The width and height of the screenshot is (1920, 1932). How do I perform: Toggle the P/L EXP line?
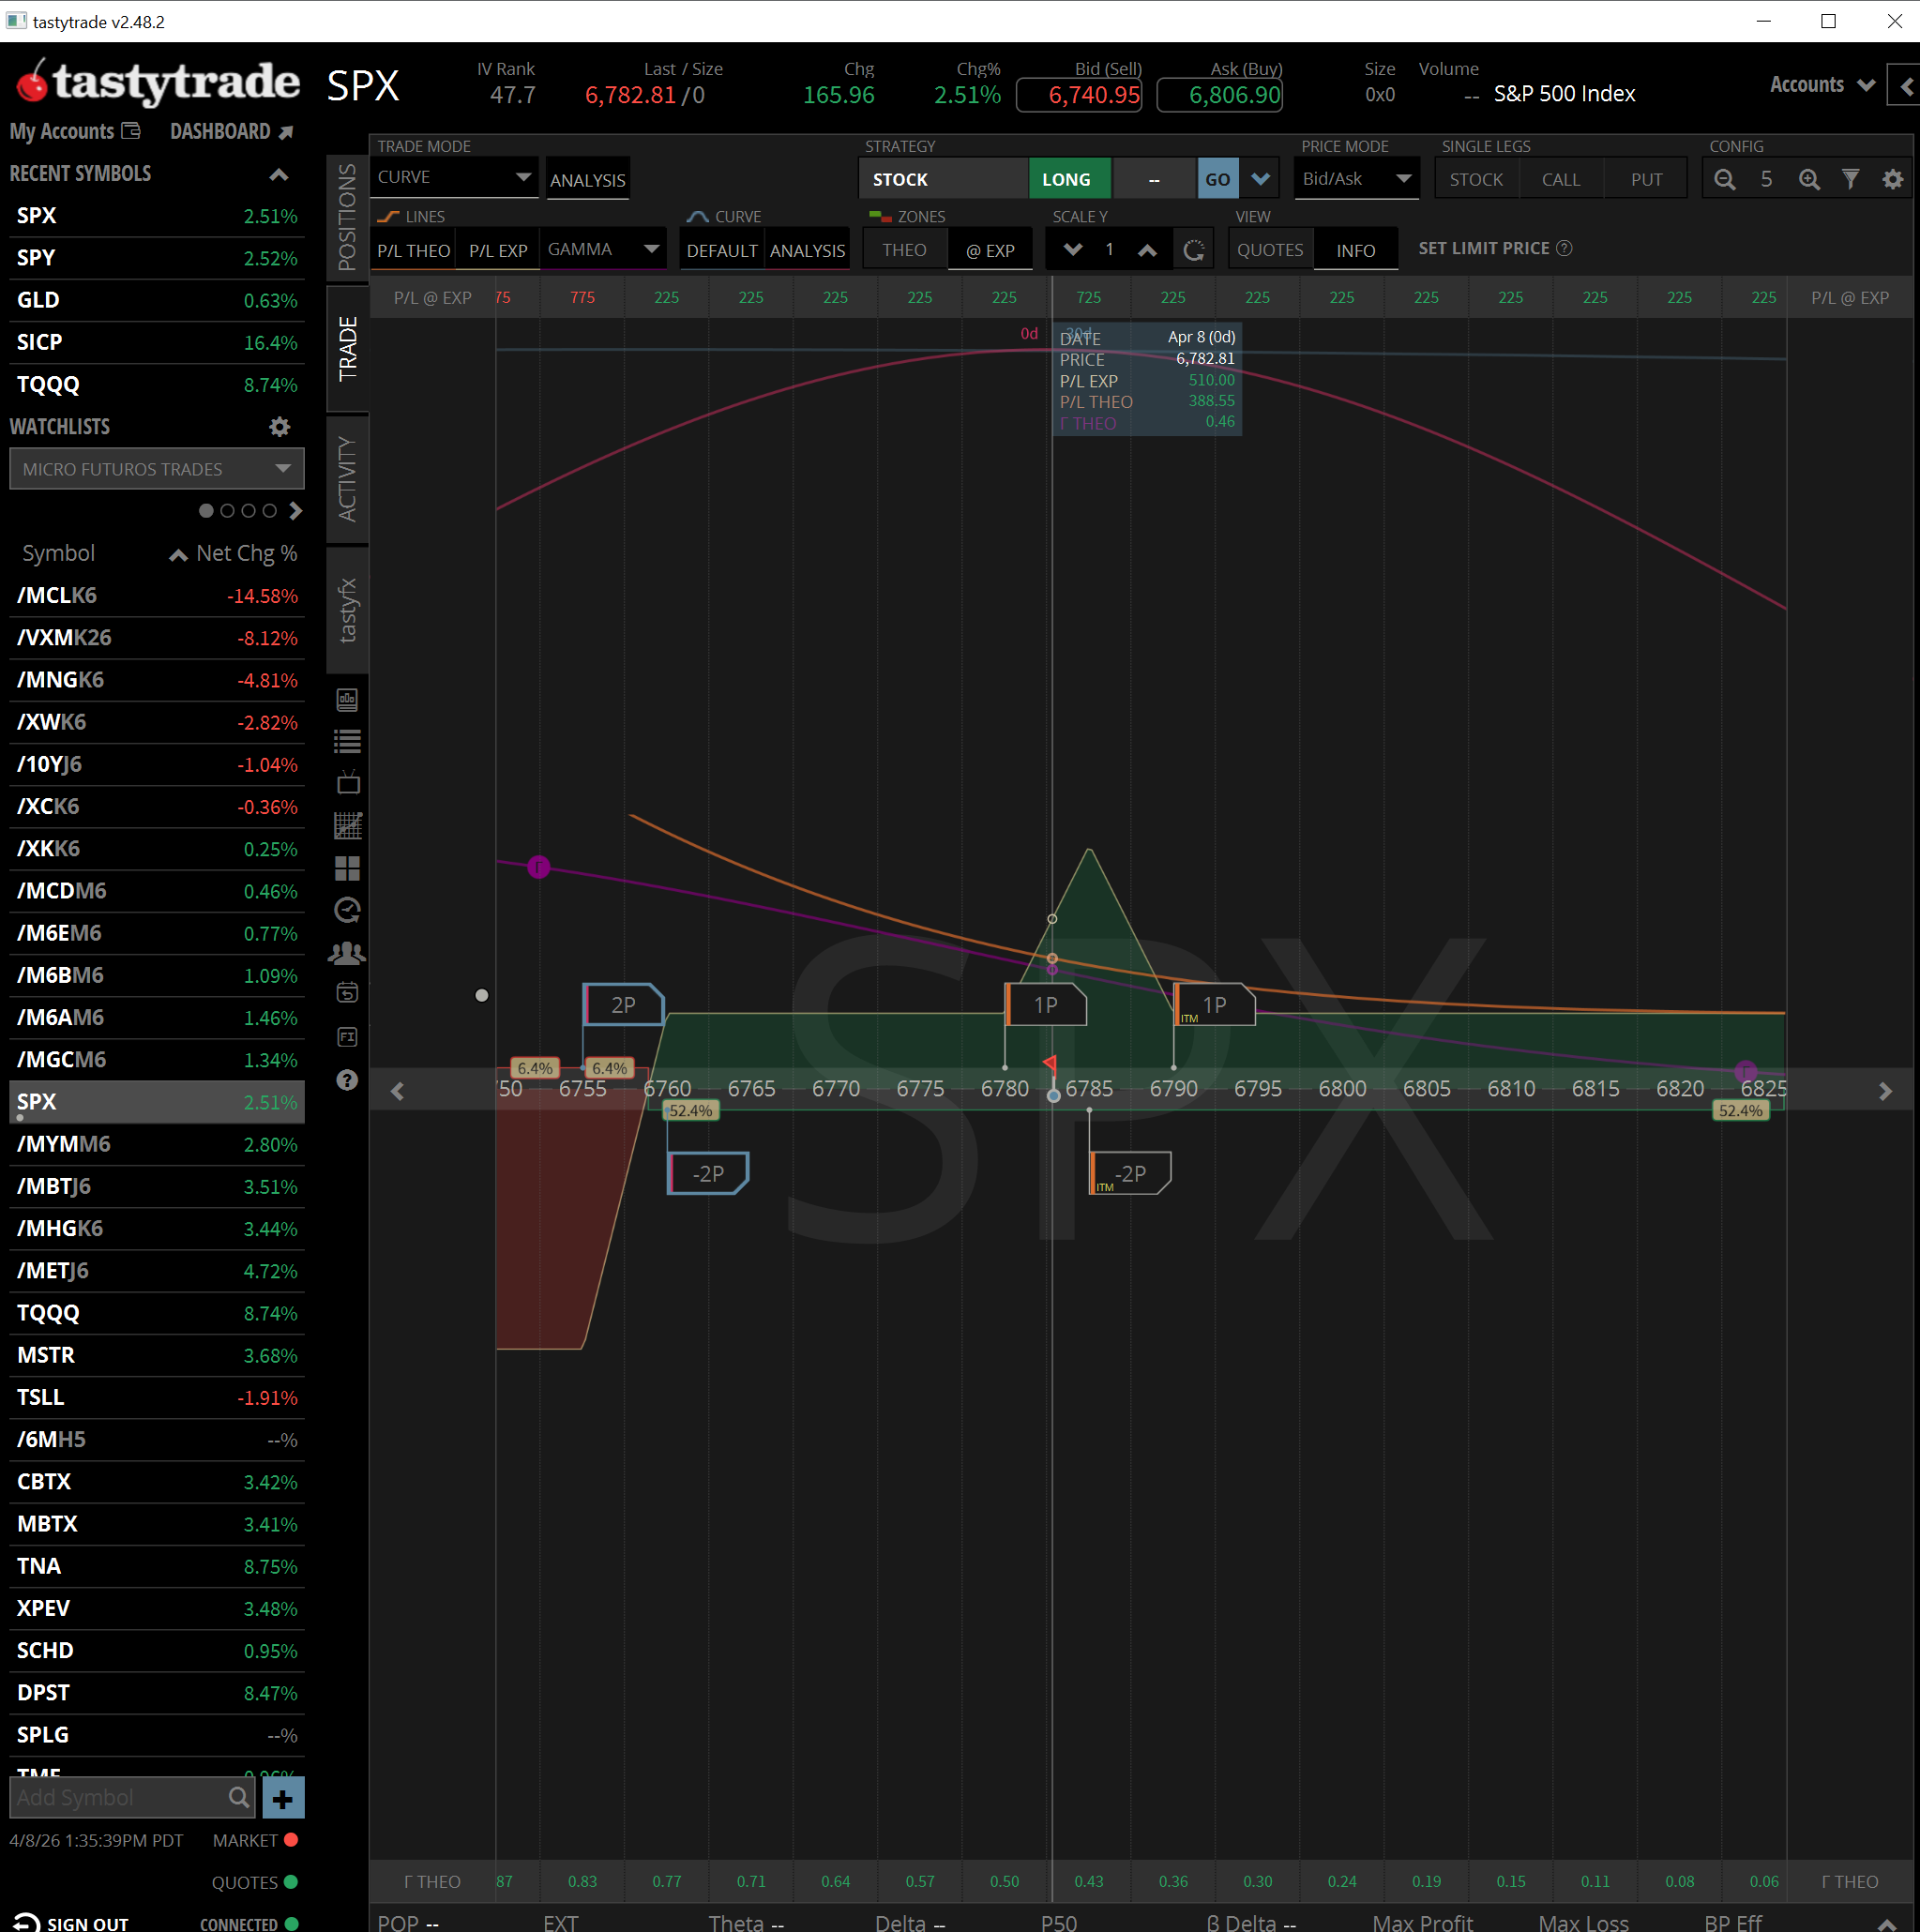(x=498, y=250)
